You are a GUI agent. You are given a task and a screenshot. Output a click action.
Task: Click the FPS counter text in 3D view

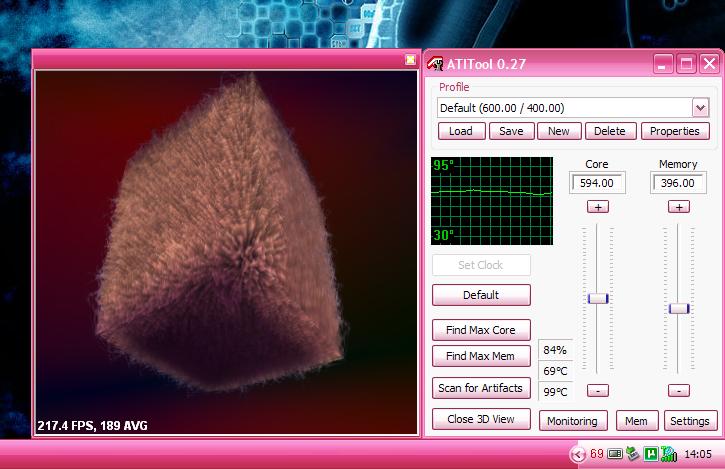pos(92,426)
